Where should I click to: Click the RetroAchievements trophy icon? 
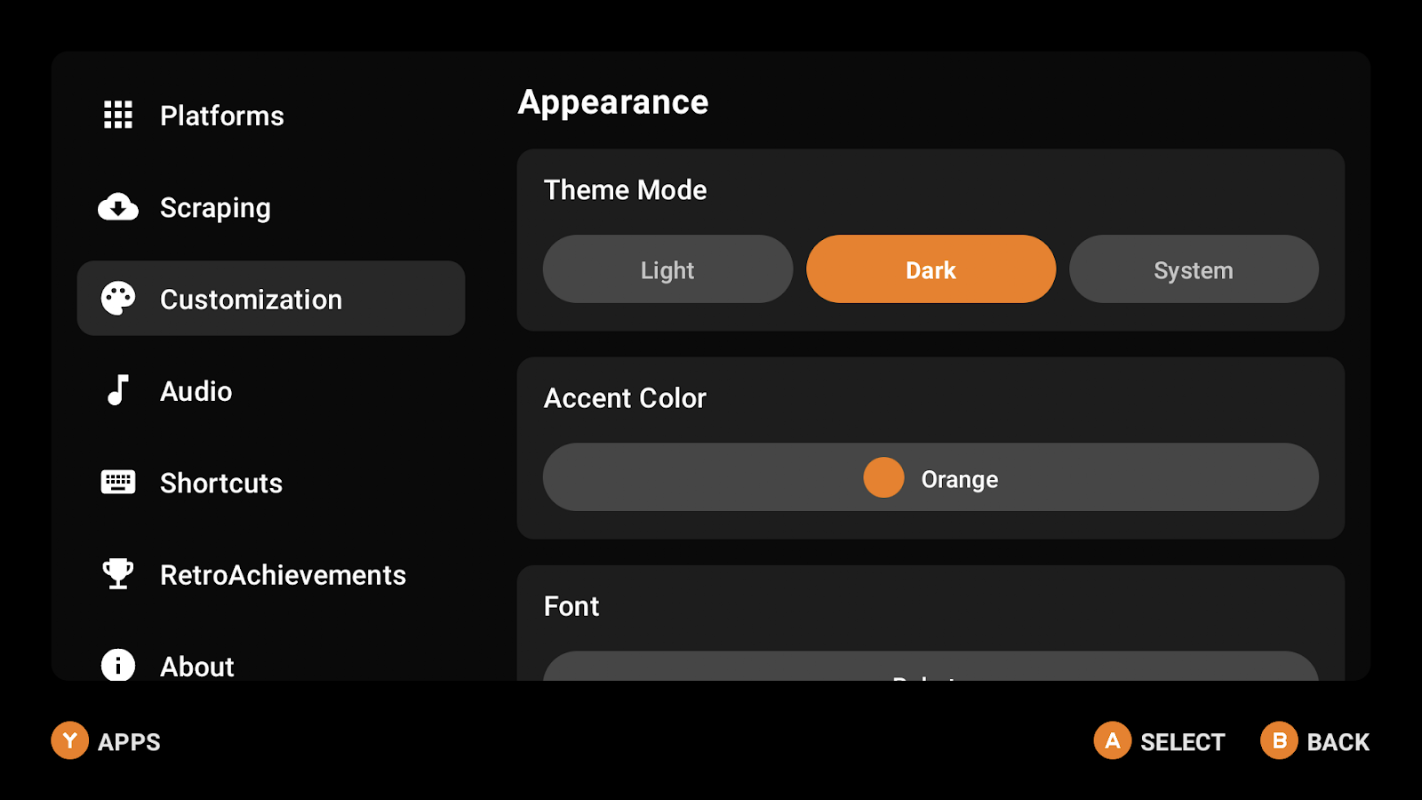(x=118, y=574)
